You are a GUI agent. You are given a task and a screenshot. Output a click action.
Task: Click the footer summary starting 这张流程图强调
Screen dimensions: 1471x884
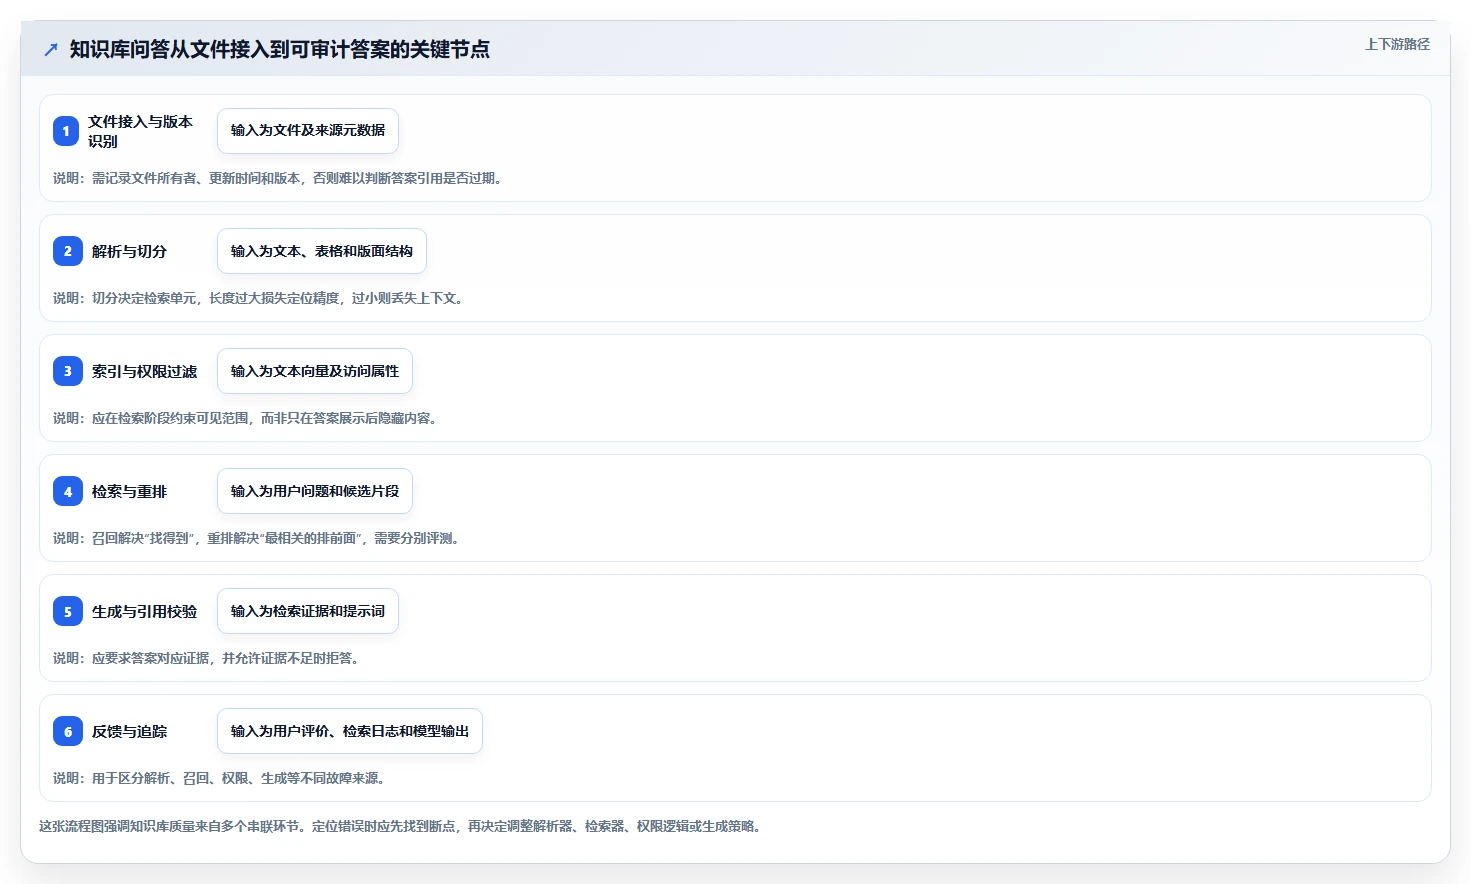(401, 826)
